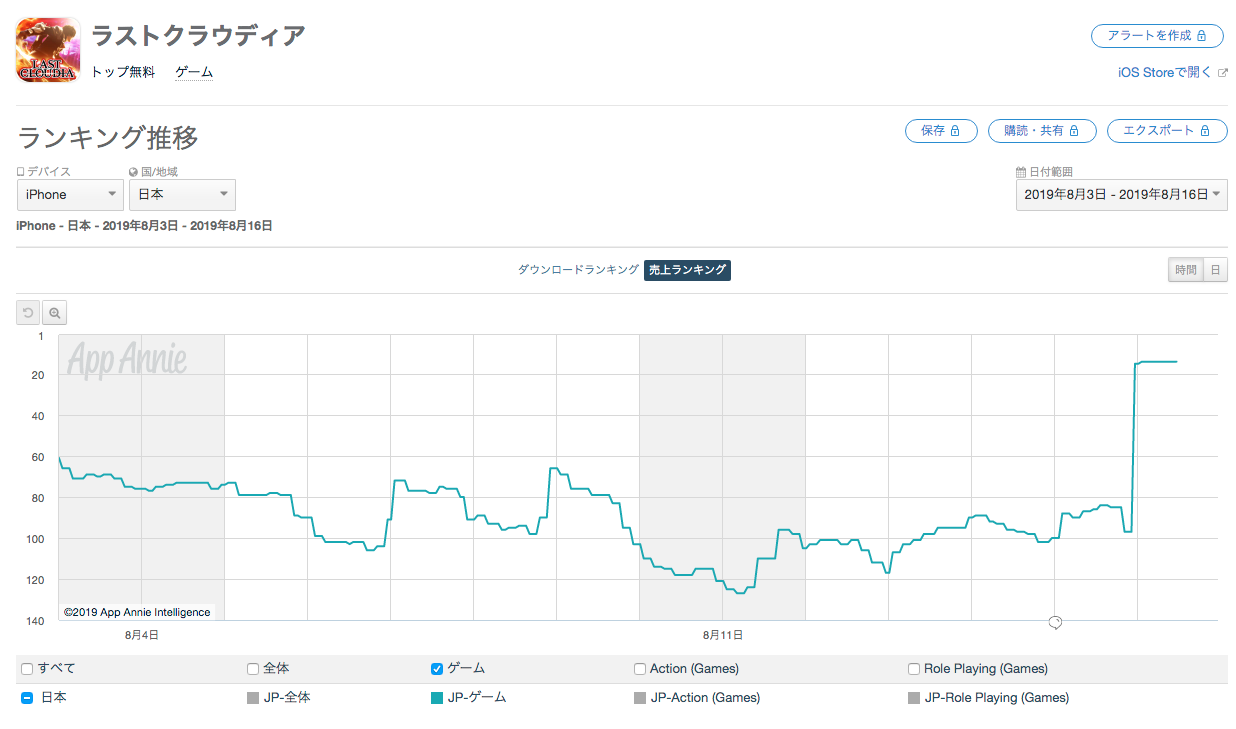
Task: Click the device icon next to デバイス
Action: click(21, 172)
